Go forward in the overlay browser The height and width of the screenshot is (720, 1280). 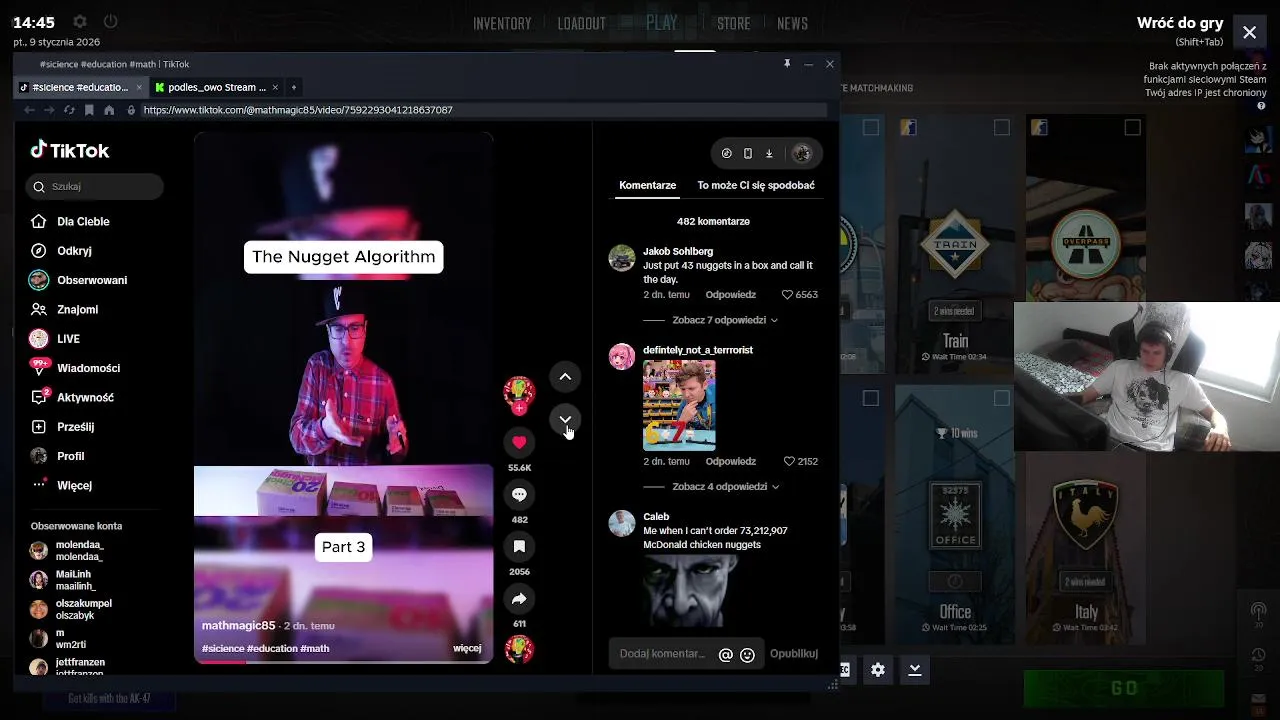tap(49, 110)
